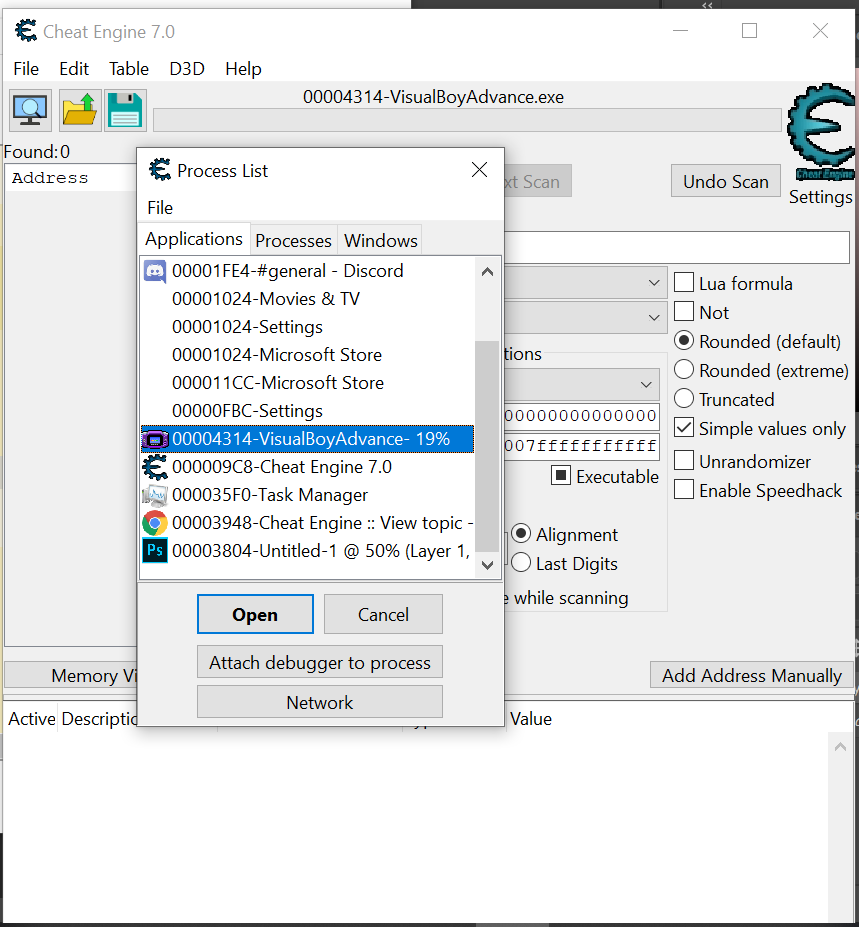Select the Task Manager process entry
The image size is (859, 927).
(270, 495)
